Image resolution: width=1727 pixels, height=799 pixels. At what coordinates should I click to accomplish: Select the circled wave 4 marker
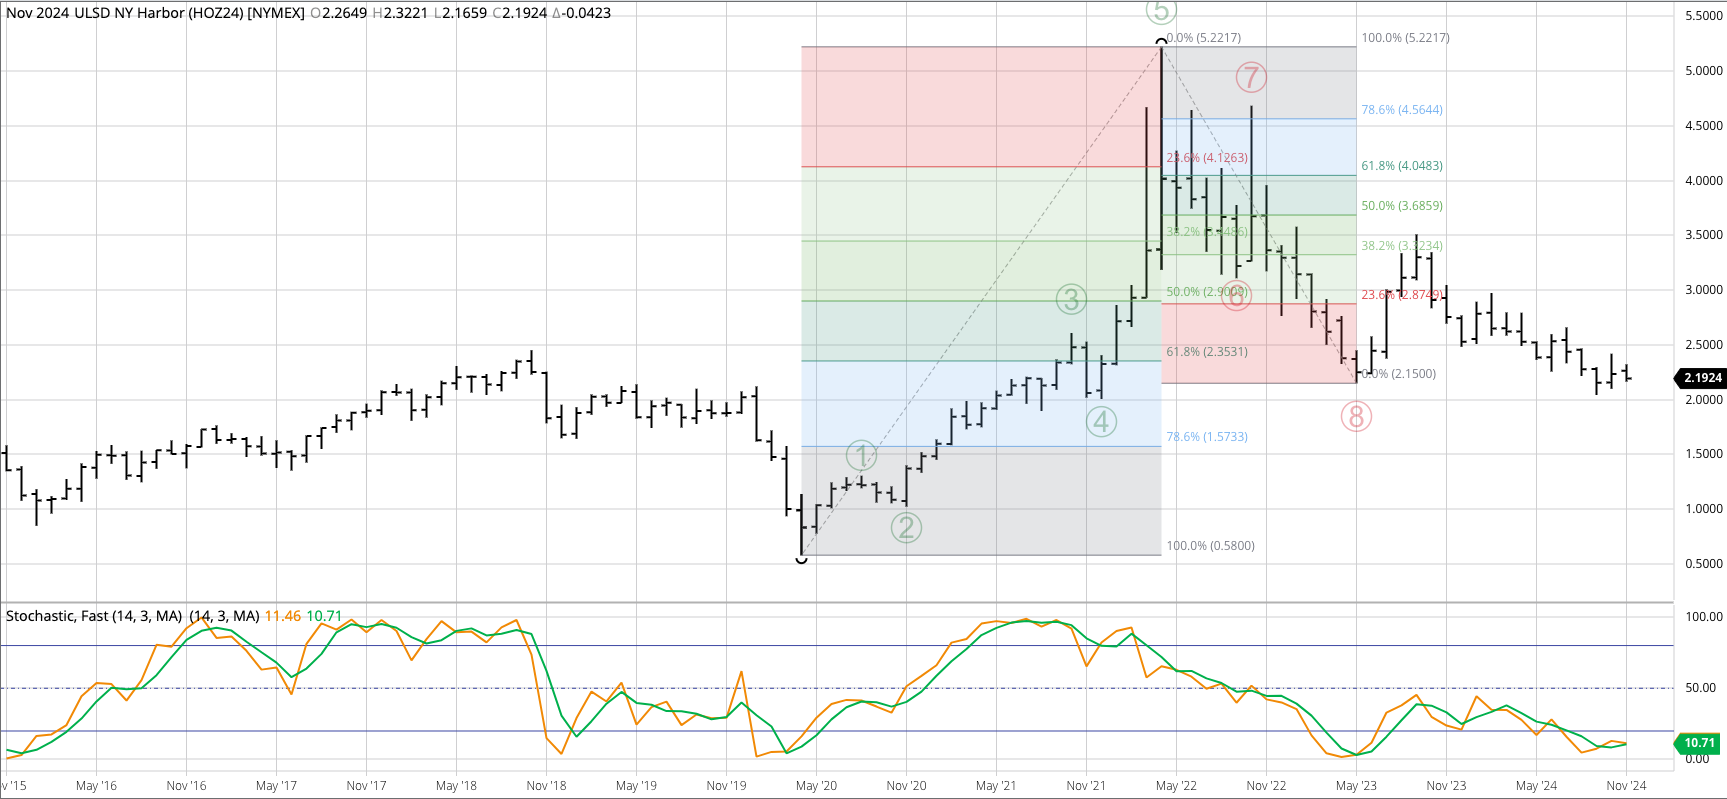(x=1101, y=422)
